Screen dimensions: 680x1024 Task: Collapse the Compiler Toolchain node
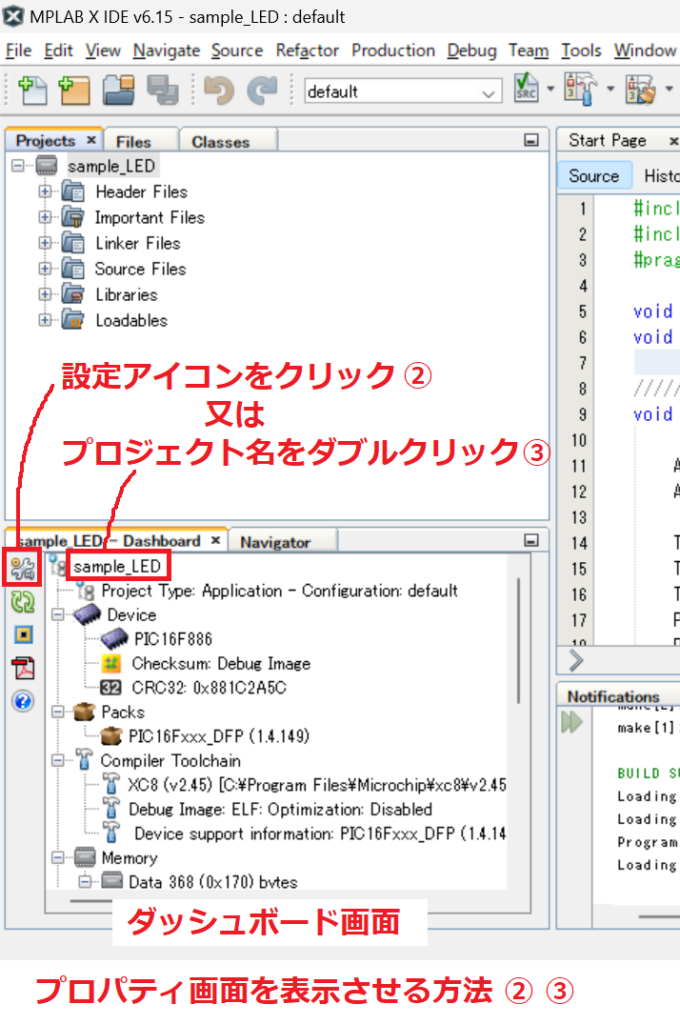(58, 760)
